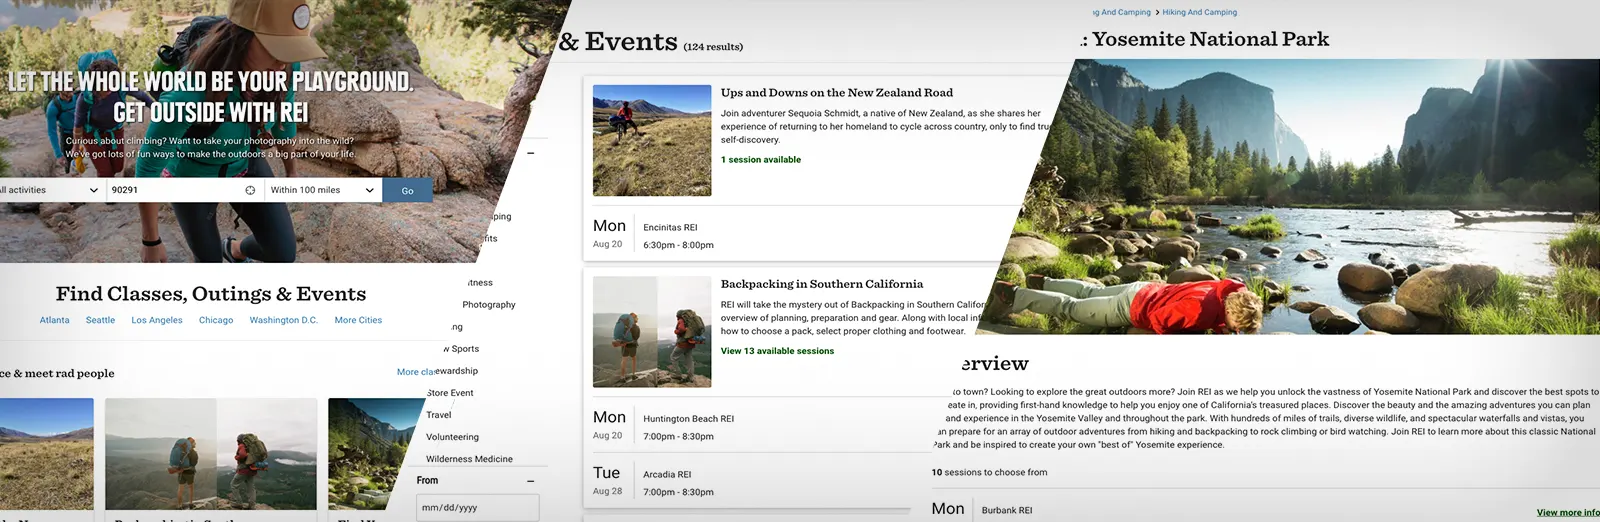This screenshot has width=1600, height=522.
Task: Open the all activities dropdown
Action: (x=50, y=190)
